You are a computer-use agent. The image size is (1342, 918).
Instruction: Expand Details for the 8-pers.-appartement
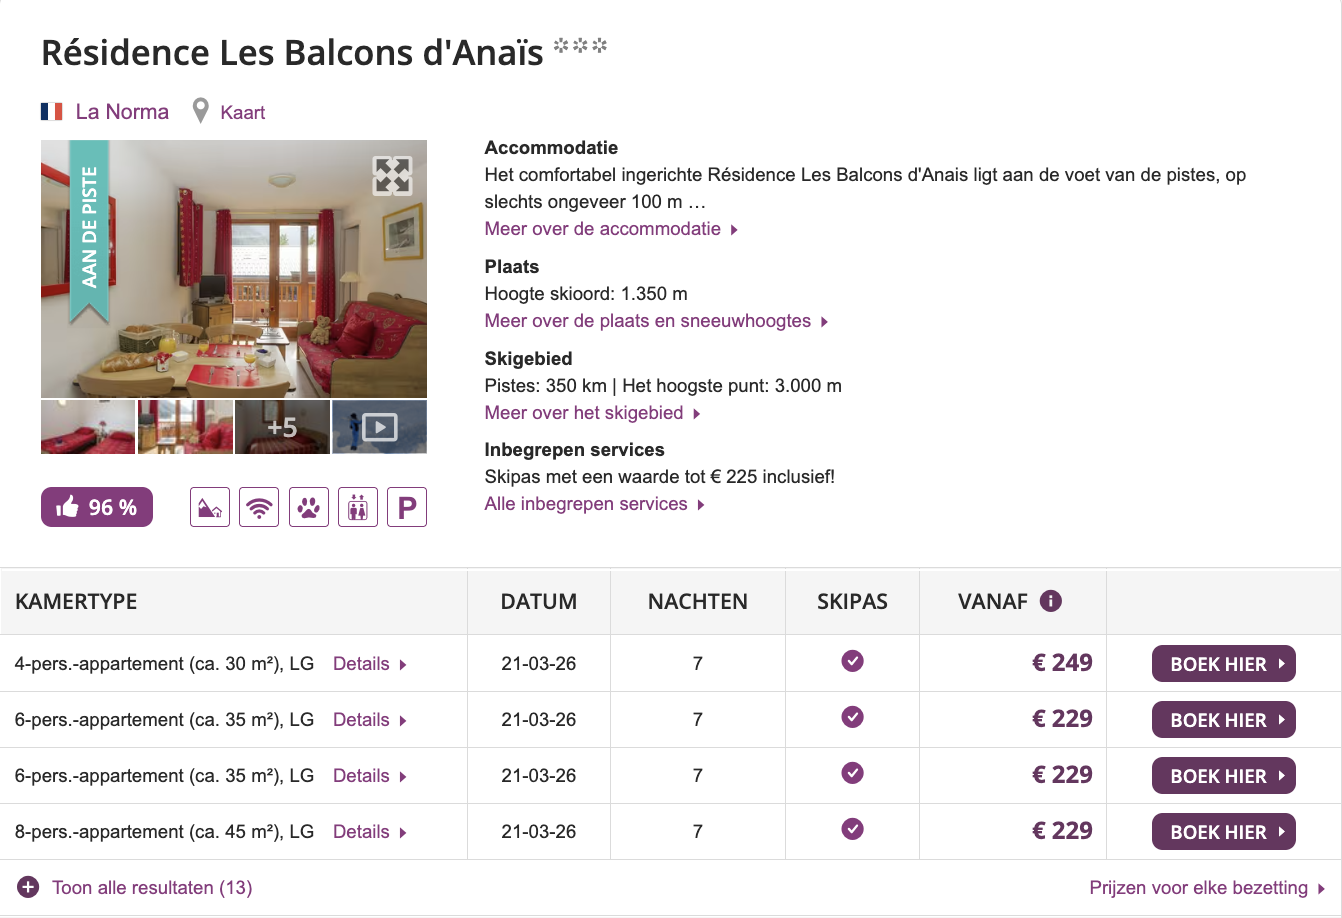[x=369, y=832]
